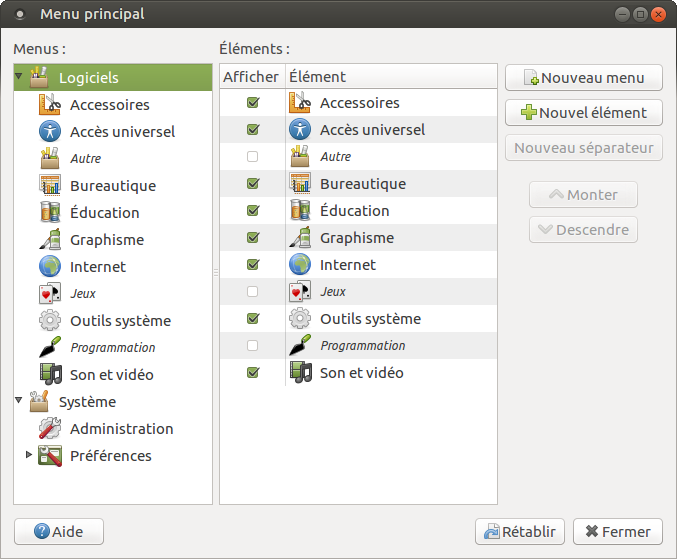
Task: Enable the Programmation visibility checkbox
Action: pos(252,346)
